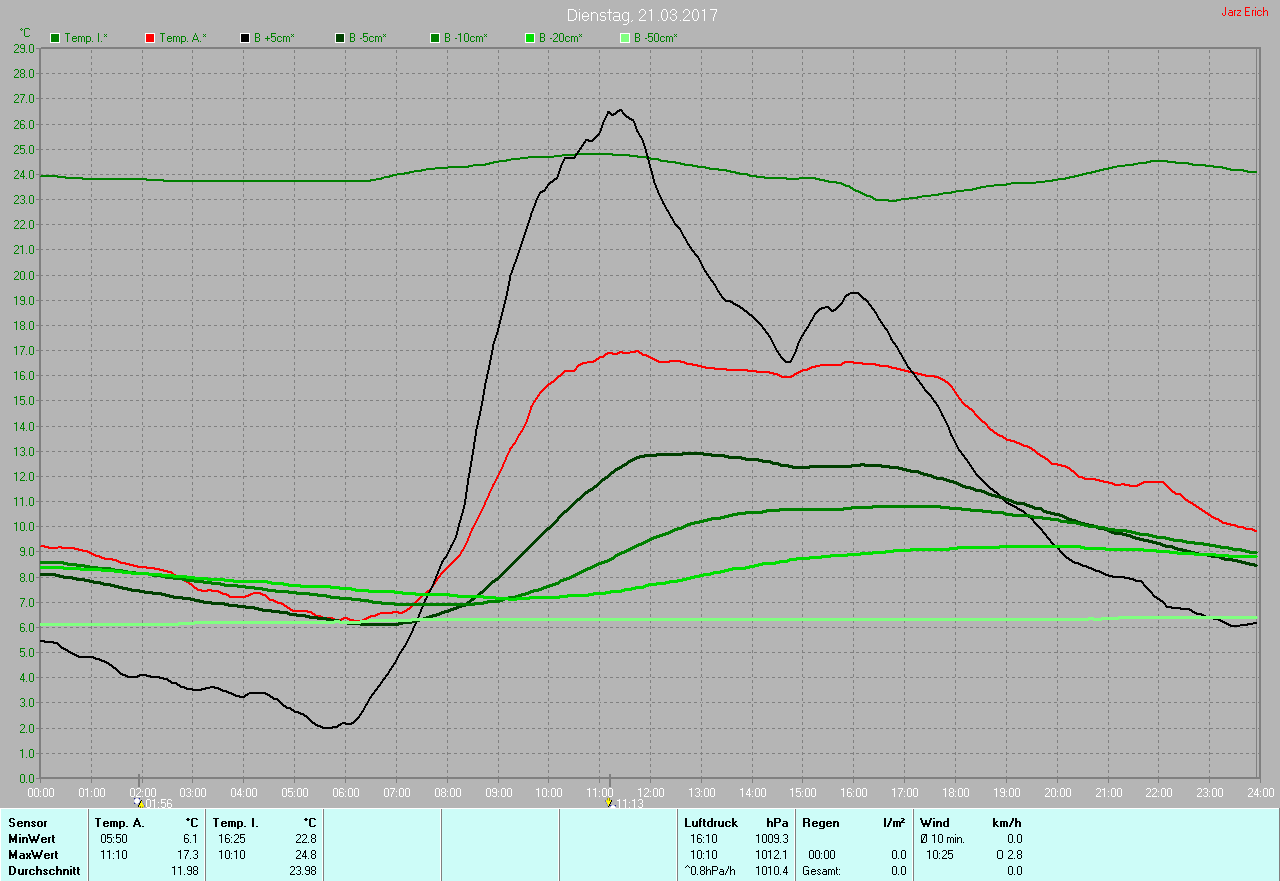Image resolution: width=1280 pixels, height=881 pixels.
Task: Select the Temp. I. table header
Action: tap(236, 823)
